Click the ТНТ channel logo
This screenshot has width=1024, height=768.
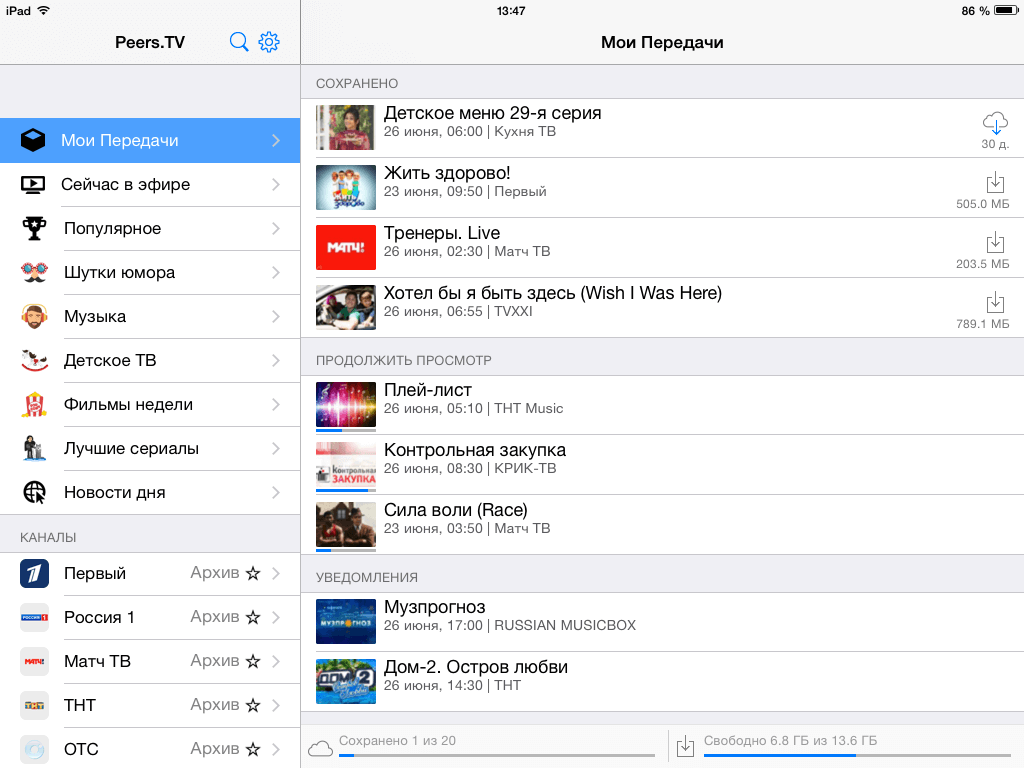click(x=34, y=705)
